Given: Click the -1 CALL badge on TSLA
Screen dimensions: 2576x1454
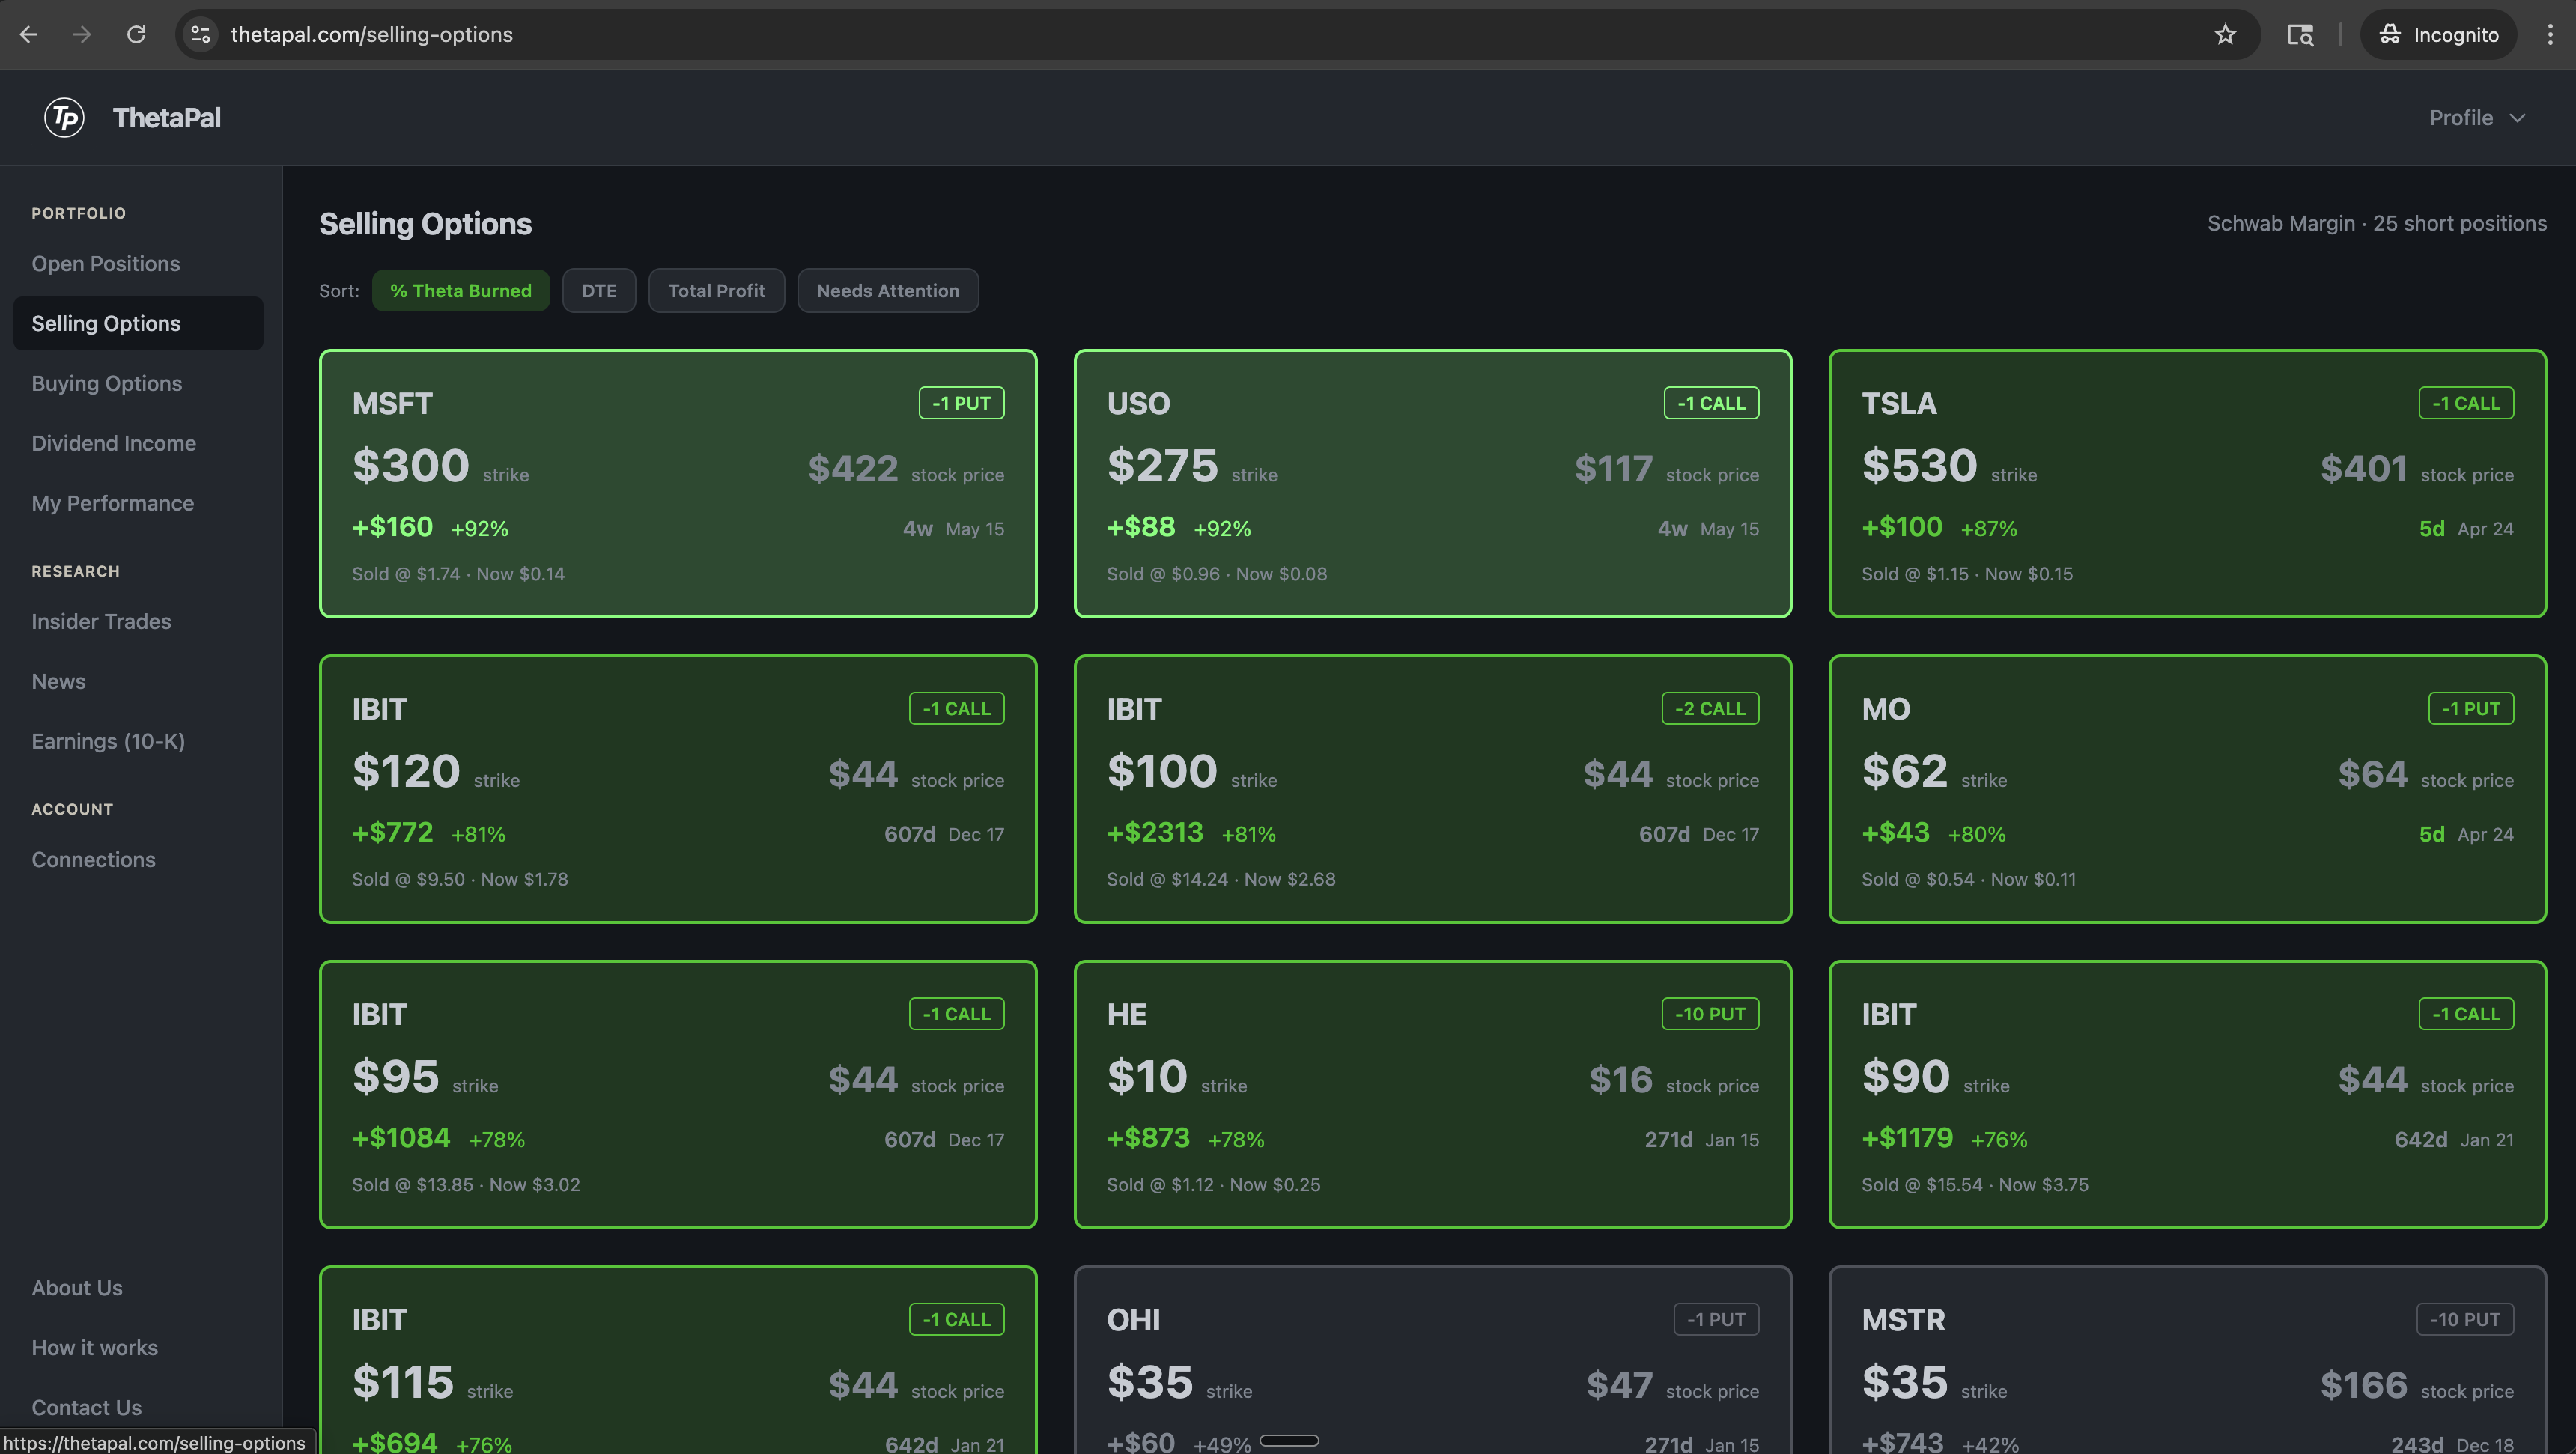Looking at the screenshot, I should tap(2466, 403).
